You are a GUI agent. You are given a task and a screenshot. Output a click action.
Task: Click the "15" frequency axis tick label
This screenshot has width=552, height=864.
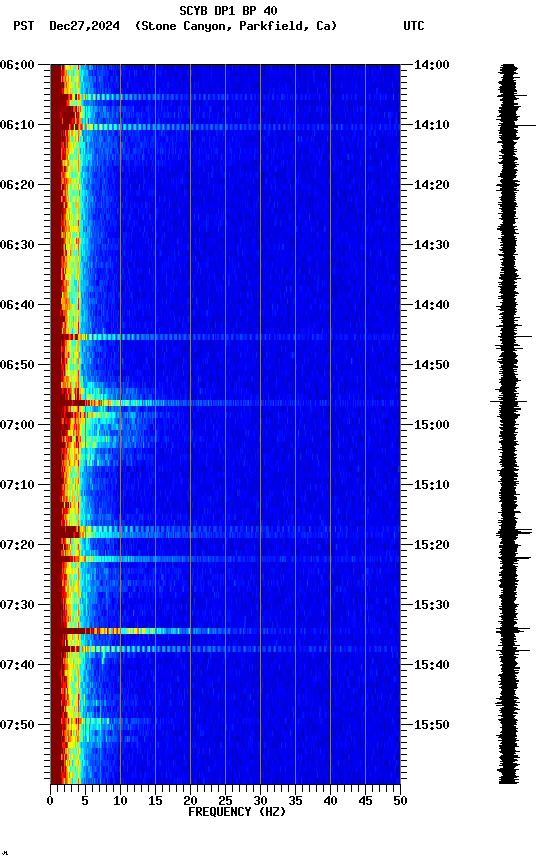pyautogui.click(x=155, y=801)
